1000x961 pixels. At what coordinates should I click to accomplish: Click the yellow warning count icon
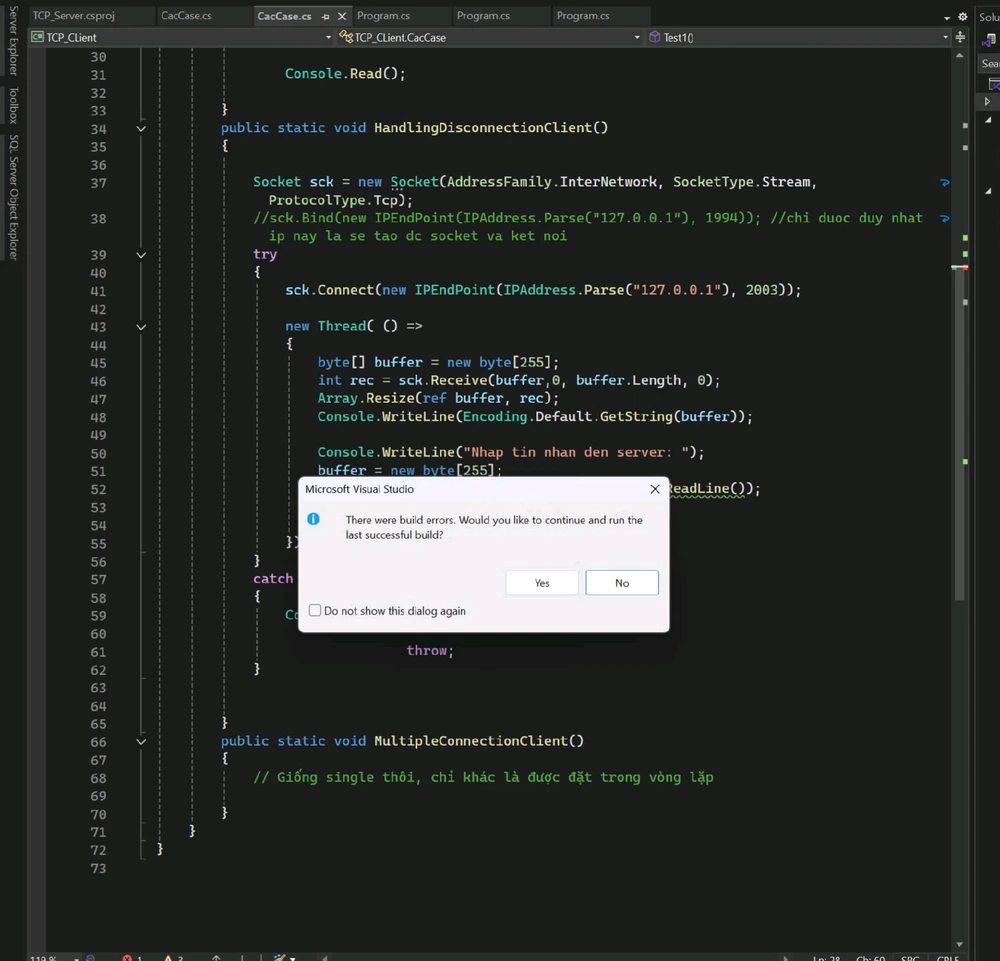[168, 957]
